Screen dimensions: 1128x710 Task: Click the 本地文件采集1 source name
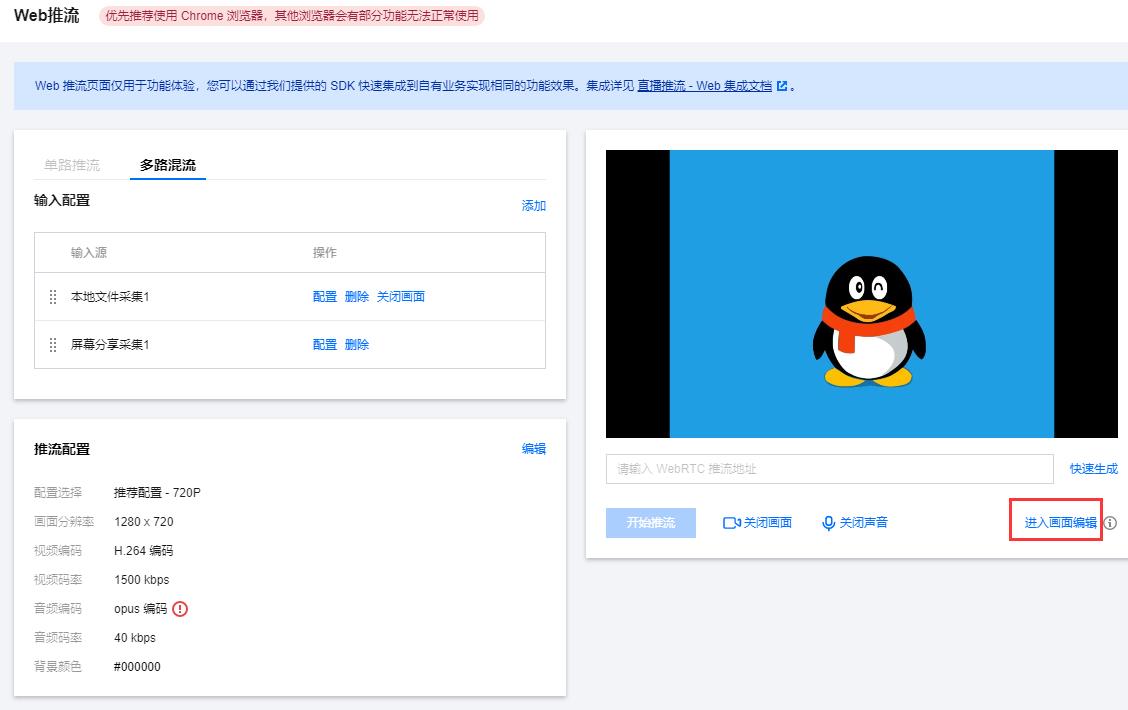point(110,296)
